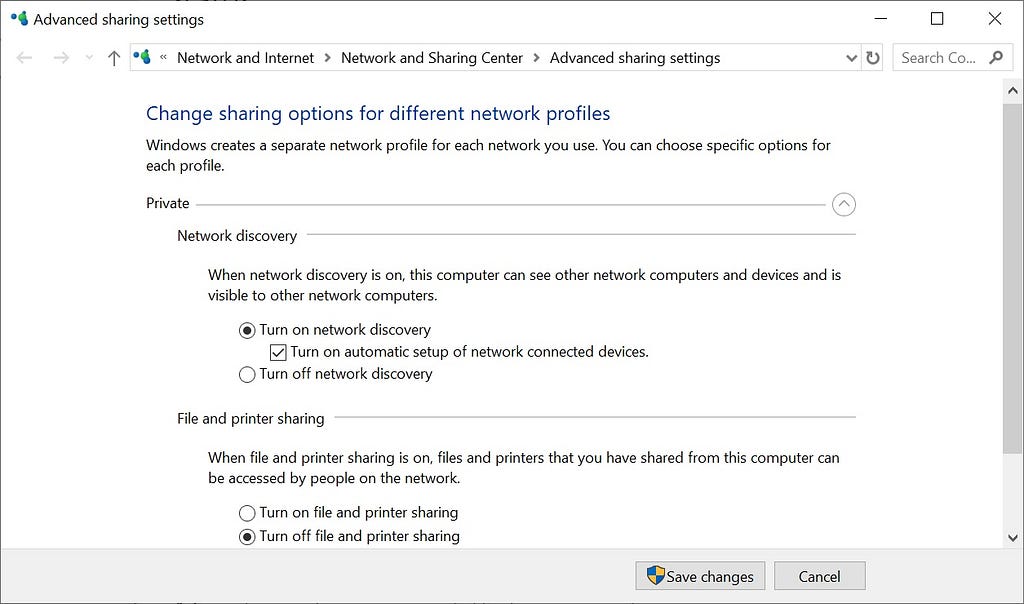Open address bar history dropdown
The image size is (1024, 604).
pos(852,58)
